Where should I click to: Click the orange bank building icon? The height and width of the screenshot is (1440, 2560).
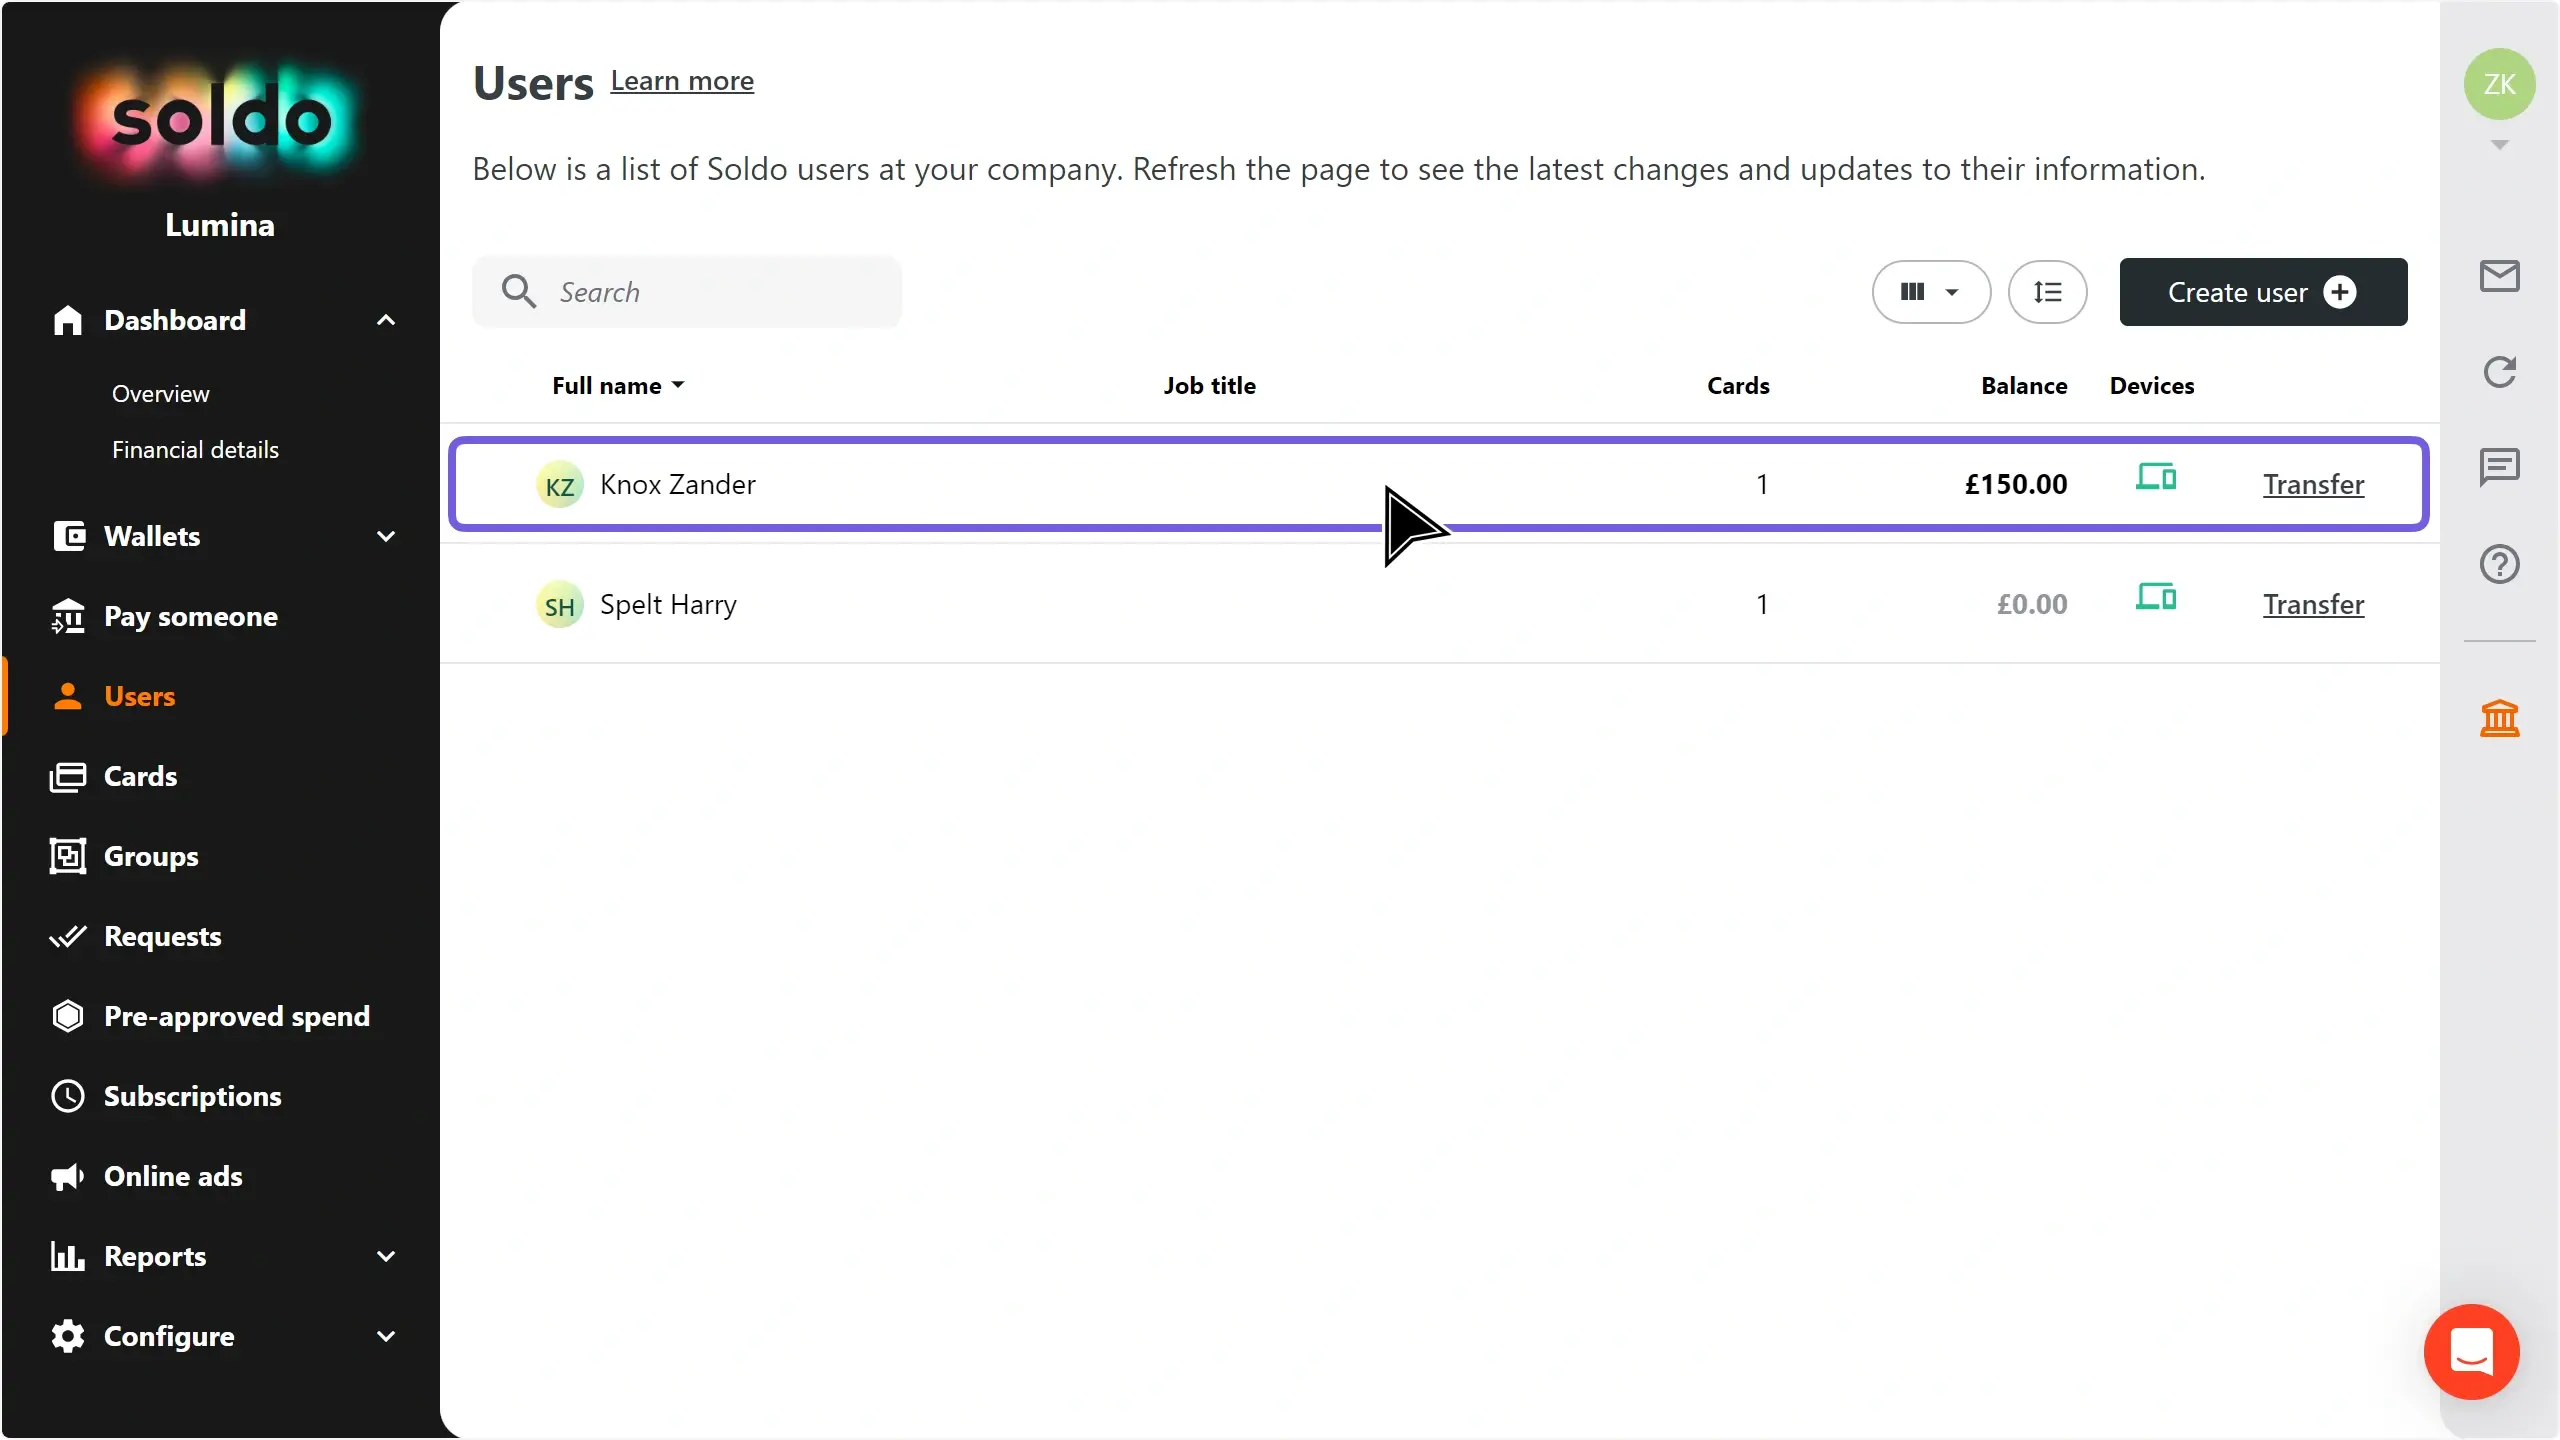(x=2499, y=718)
